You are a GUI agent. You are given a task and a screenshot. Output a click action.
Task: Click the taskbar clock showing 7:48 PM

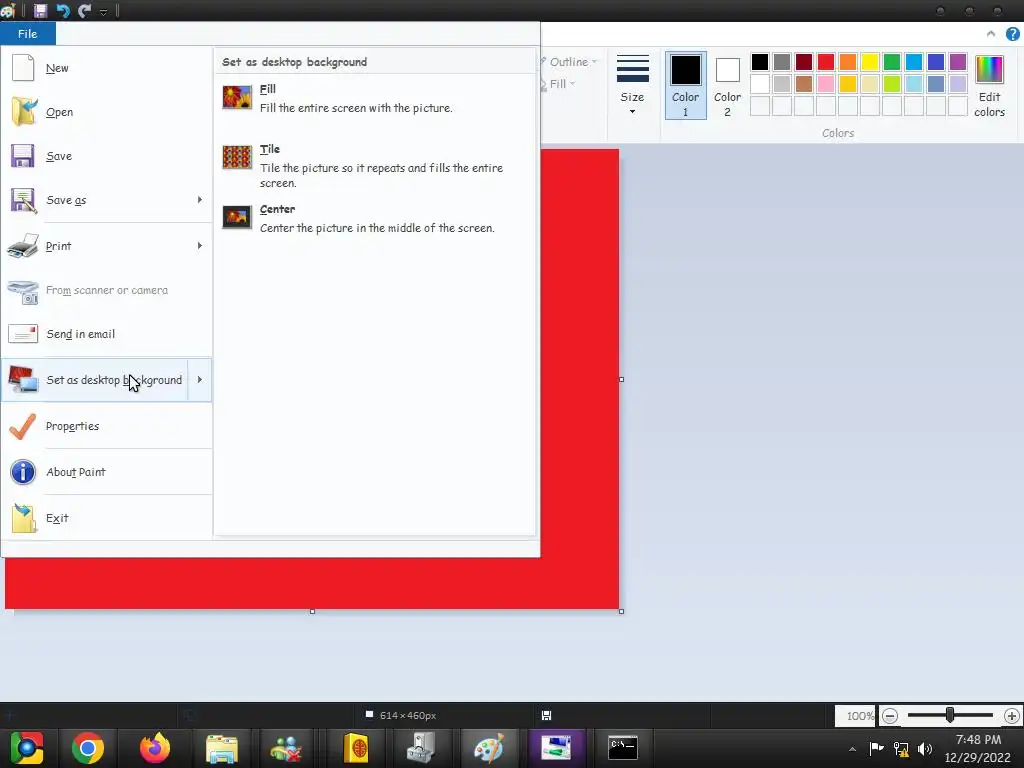point(978,748)
